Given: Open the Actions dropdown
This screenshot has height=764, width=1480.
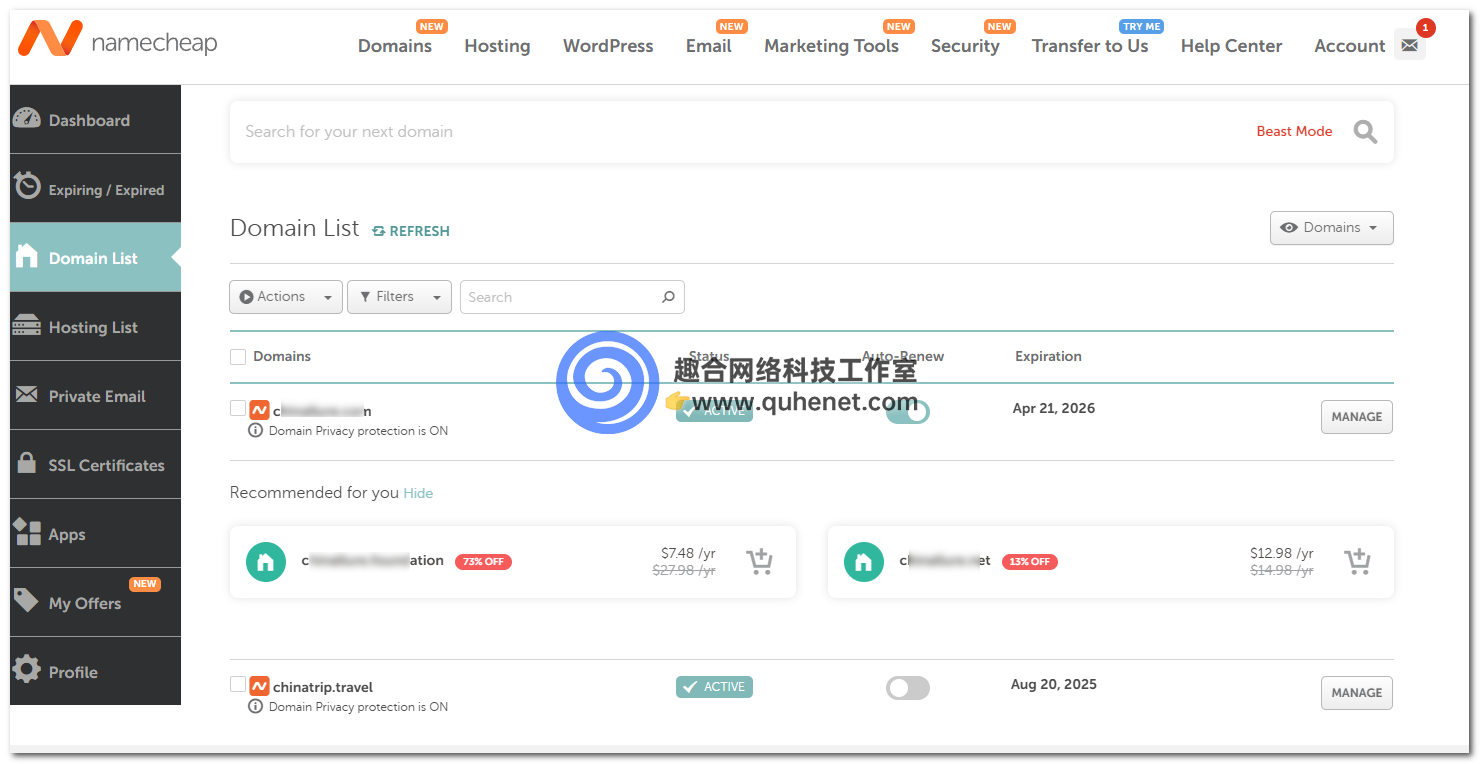Looking at the screenshot, I should click(x=286, y=297).
